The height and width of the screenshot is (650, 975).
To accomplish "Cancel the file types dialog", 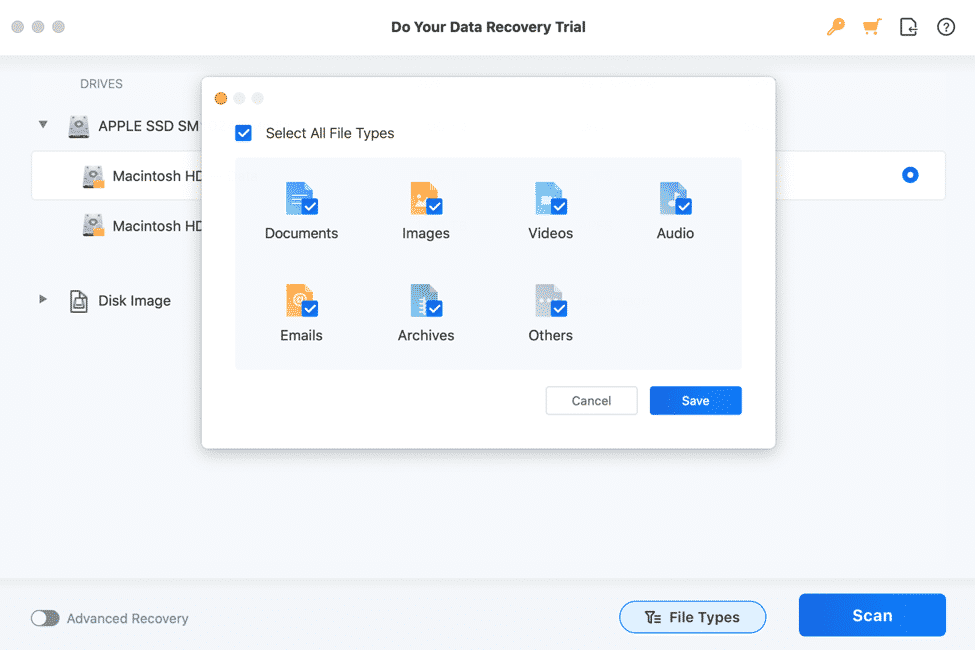I will [591, 400].
